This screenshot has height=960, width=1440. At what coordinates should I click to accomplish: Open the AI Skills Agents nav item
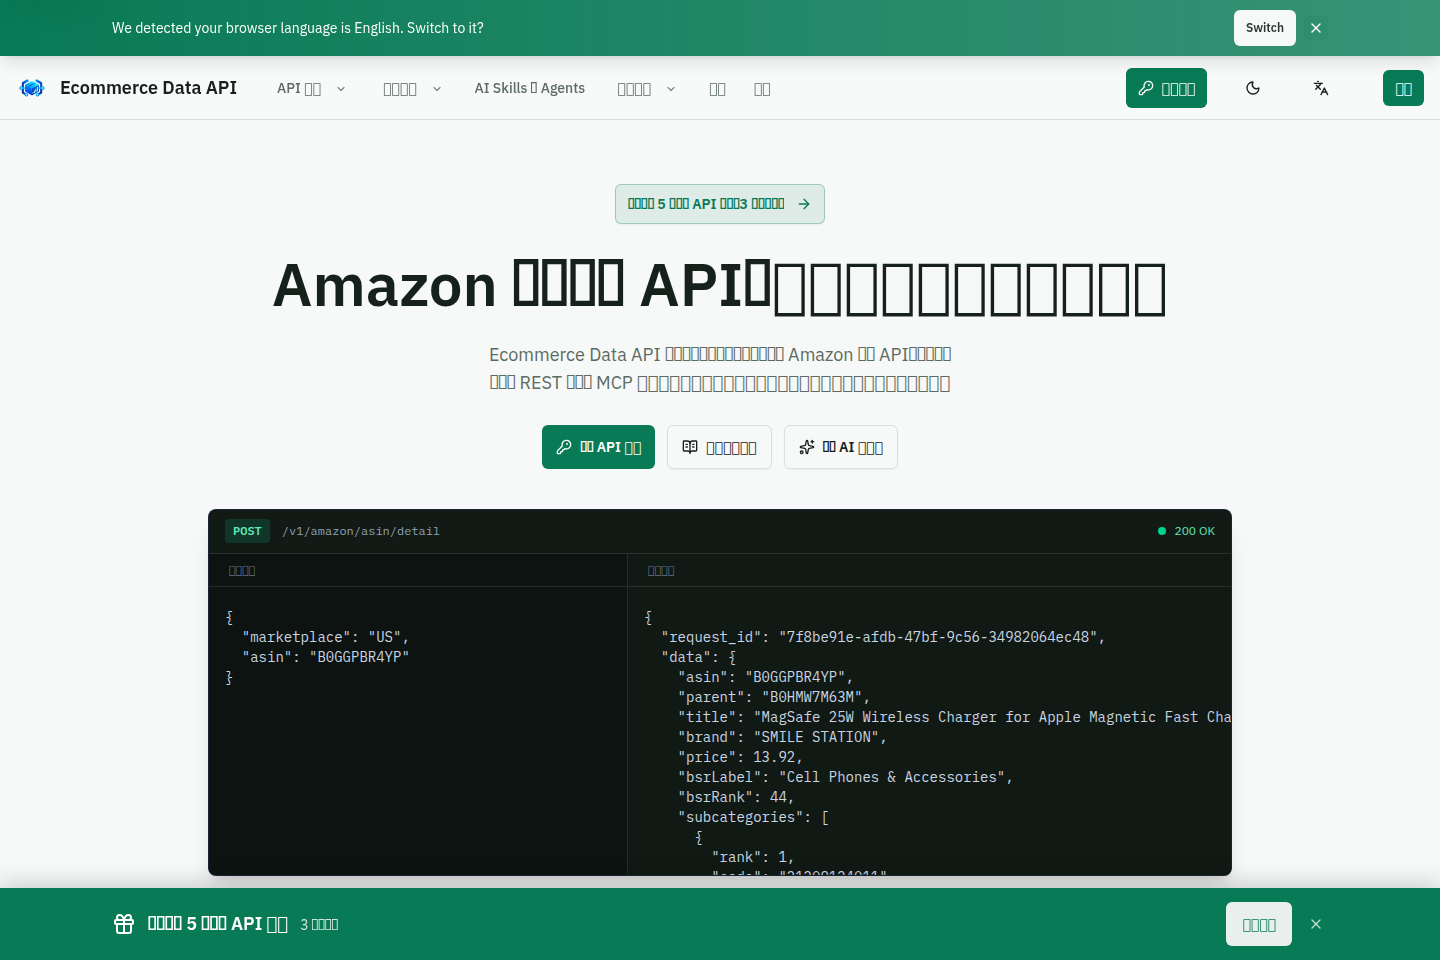530,88
